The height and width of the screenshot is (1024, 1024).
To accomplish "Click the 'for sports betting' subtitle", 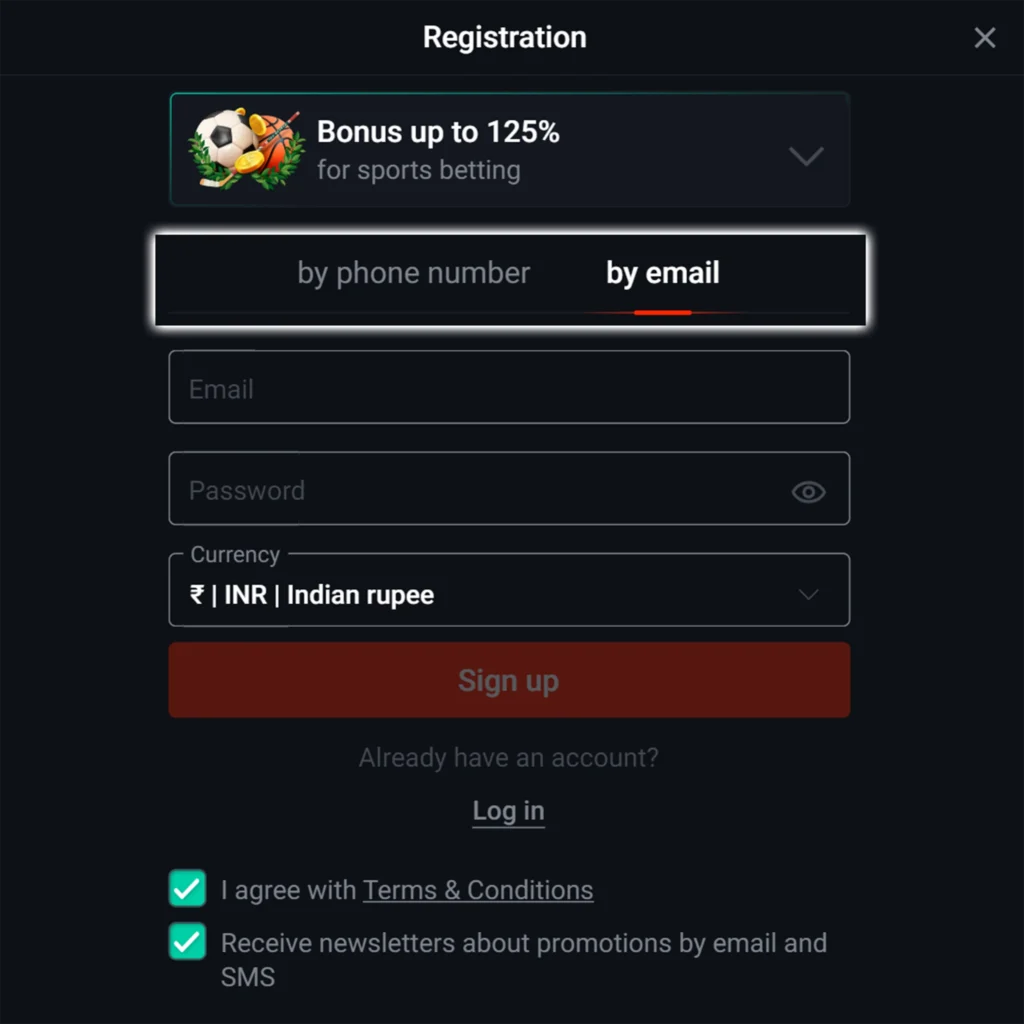I will 418,170.
